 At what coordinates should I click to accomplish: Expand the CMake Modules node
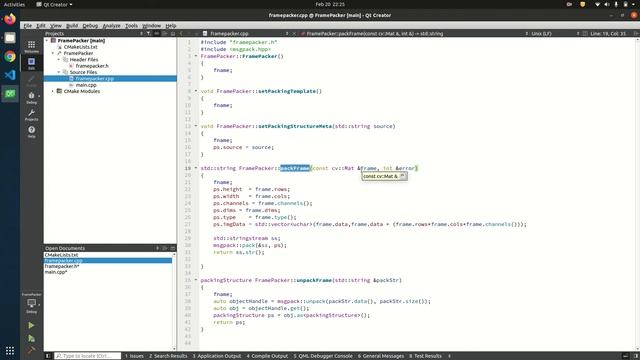[x=53, y=91]
